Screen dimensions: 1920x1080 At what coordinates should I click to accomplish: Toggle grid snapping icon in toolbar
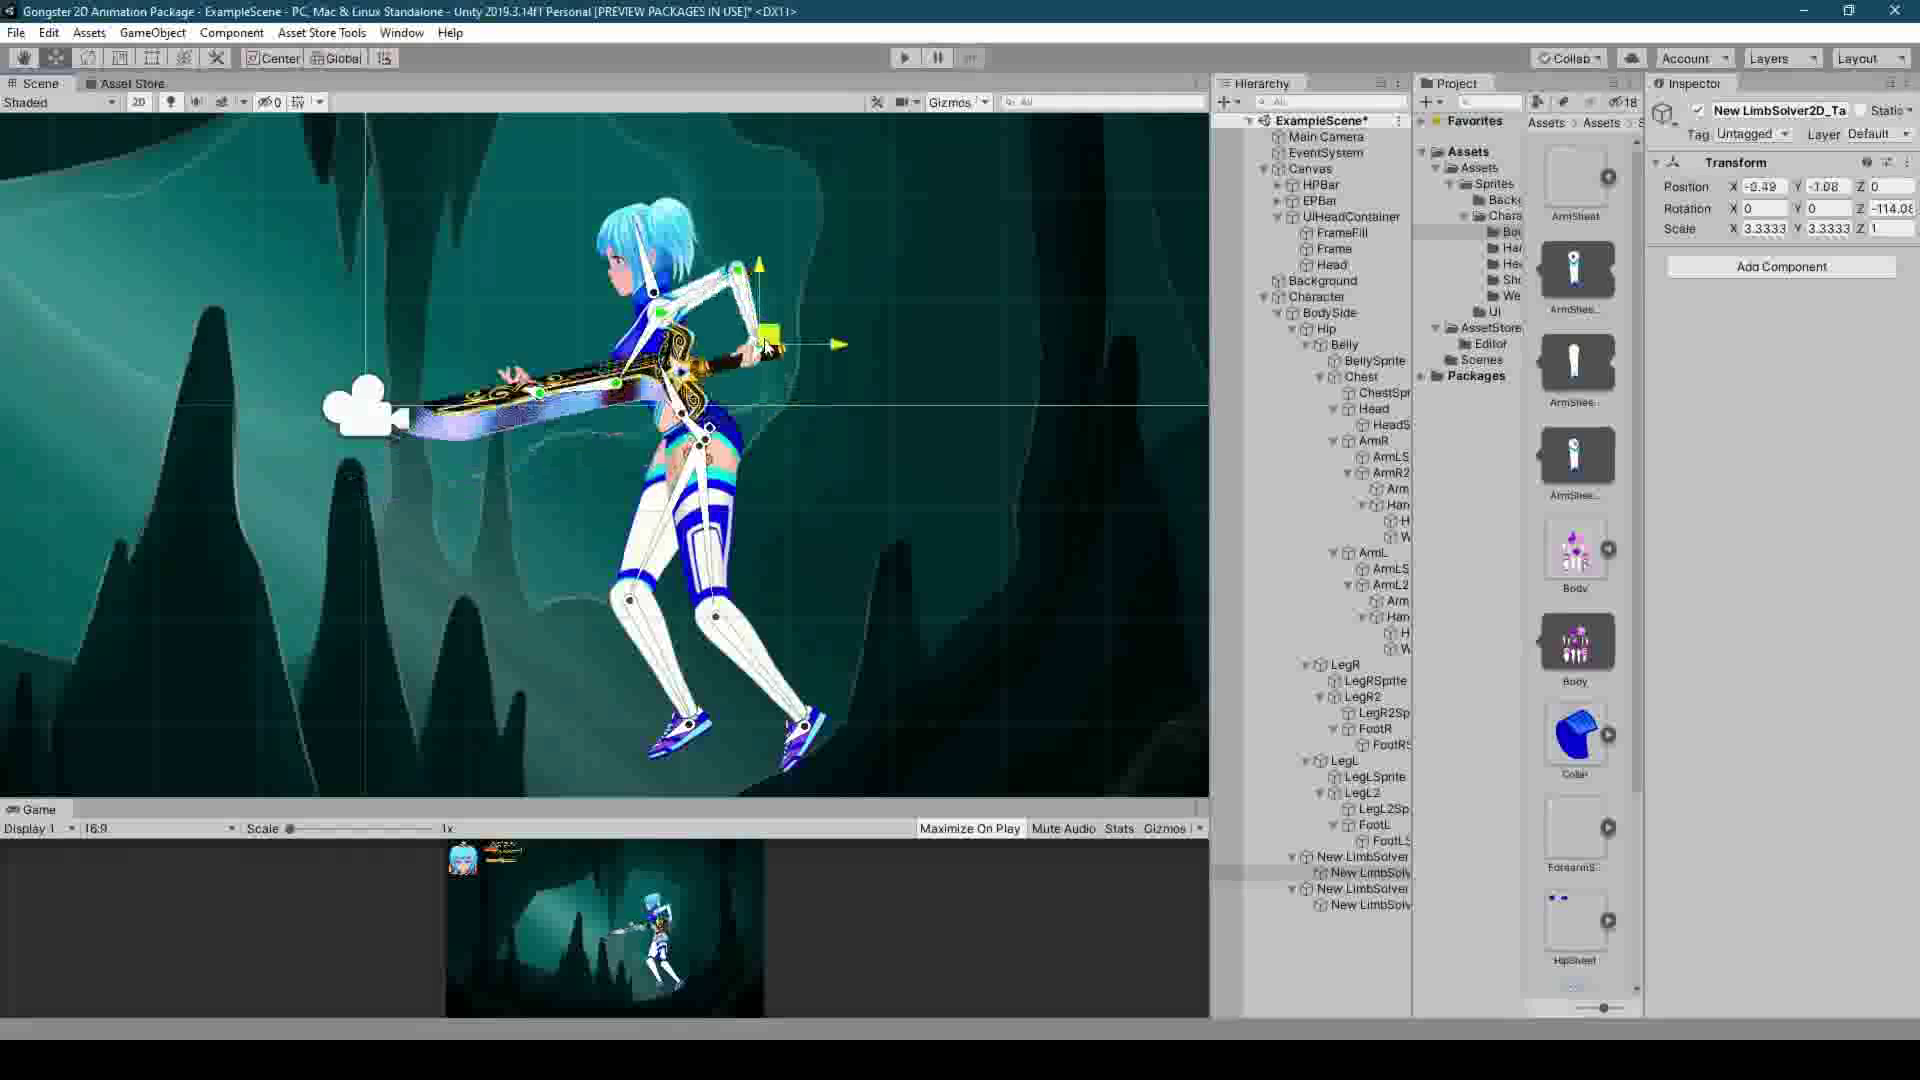click(x=384, y=58)
